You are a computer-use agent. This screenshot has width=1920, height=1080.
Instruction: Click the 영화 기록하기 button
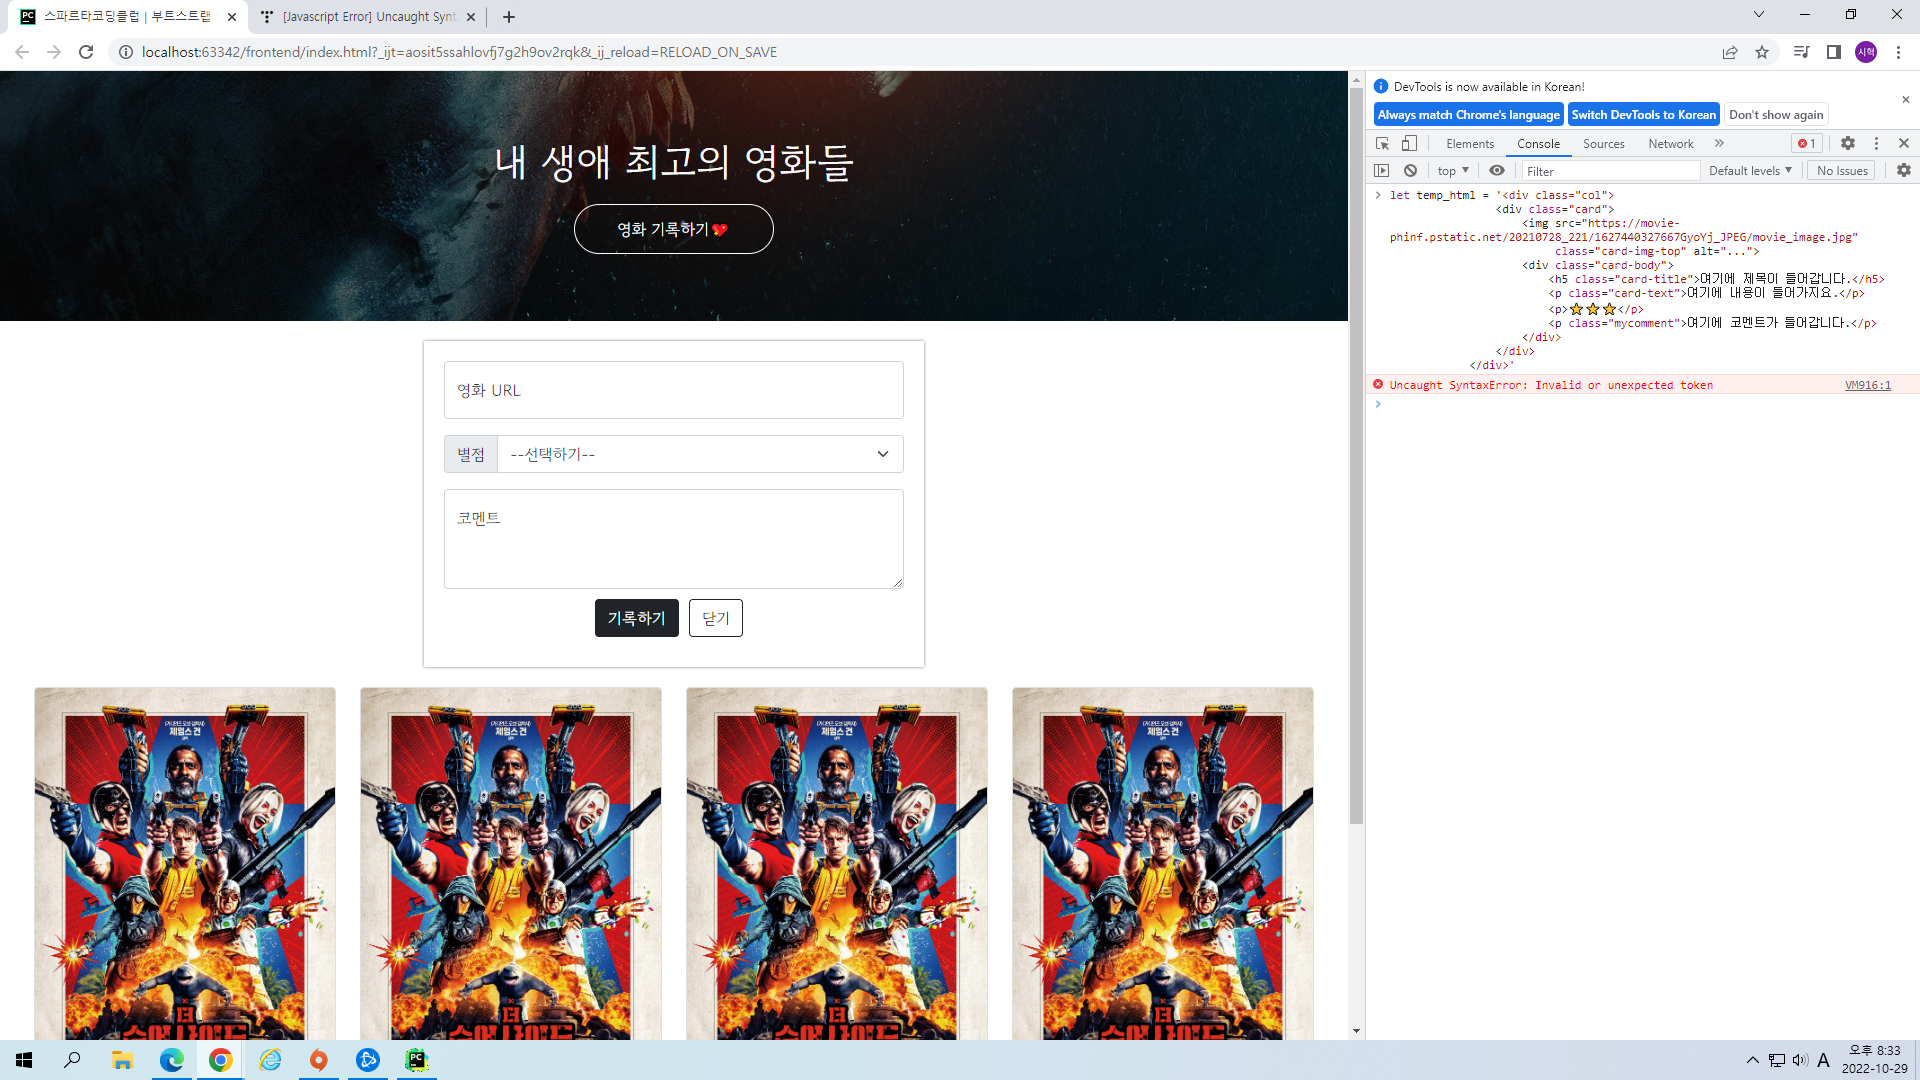[673, 229]
